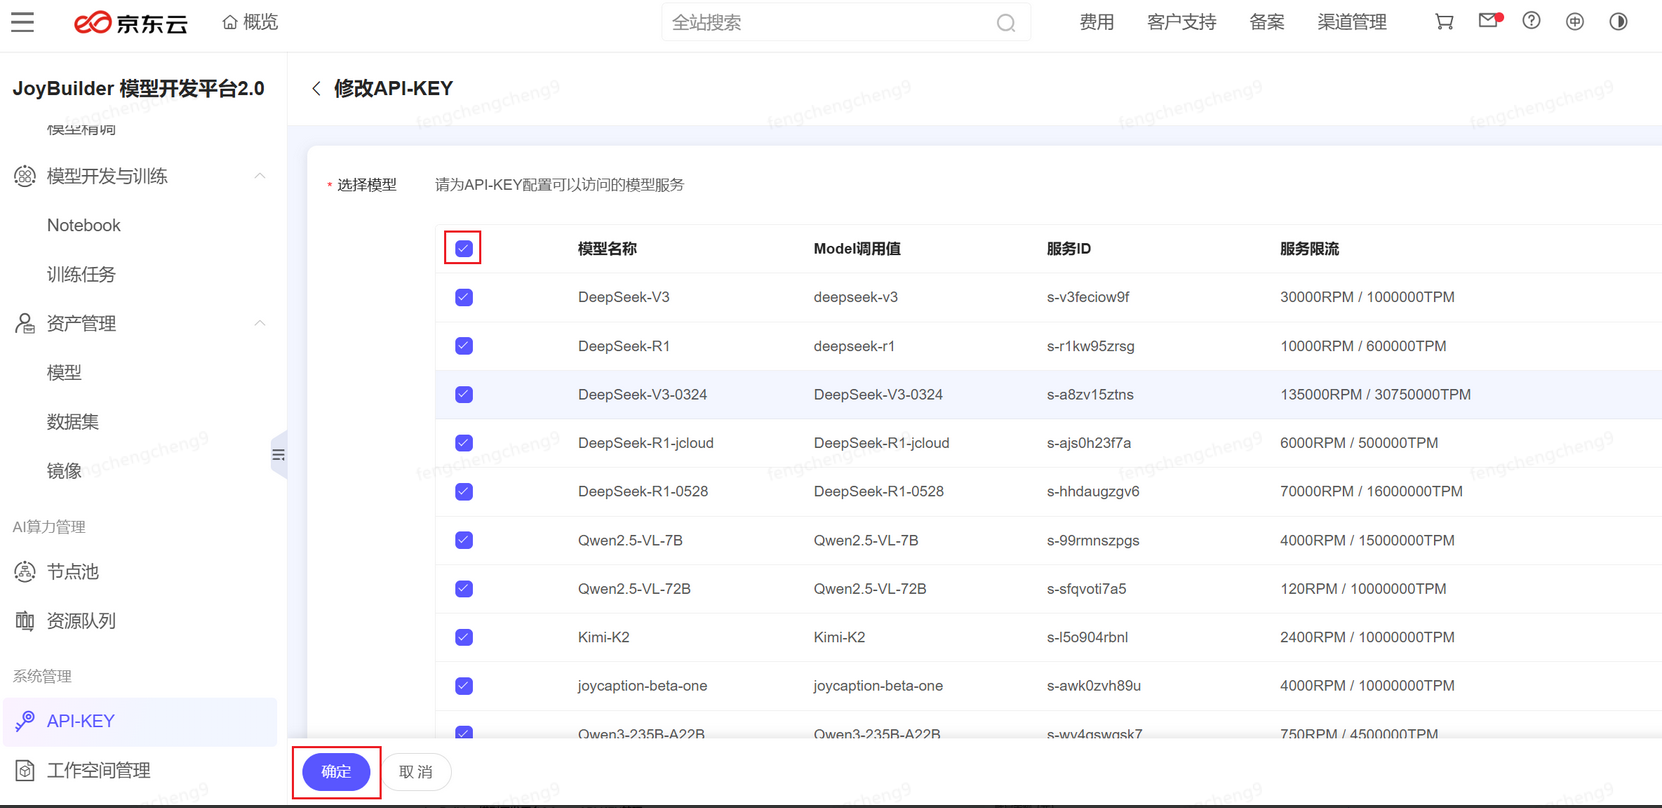Click service ID s-hhdaugzgv6
1662x808 pixels.
pos(1093,491)
